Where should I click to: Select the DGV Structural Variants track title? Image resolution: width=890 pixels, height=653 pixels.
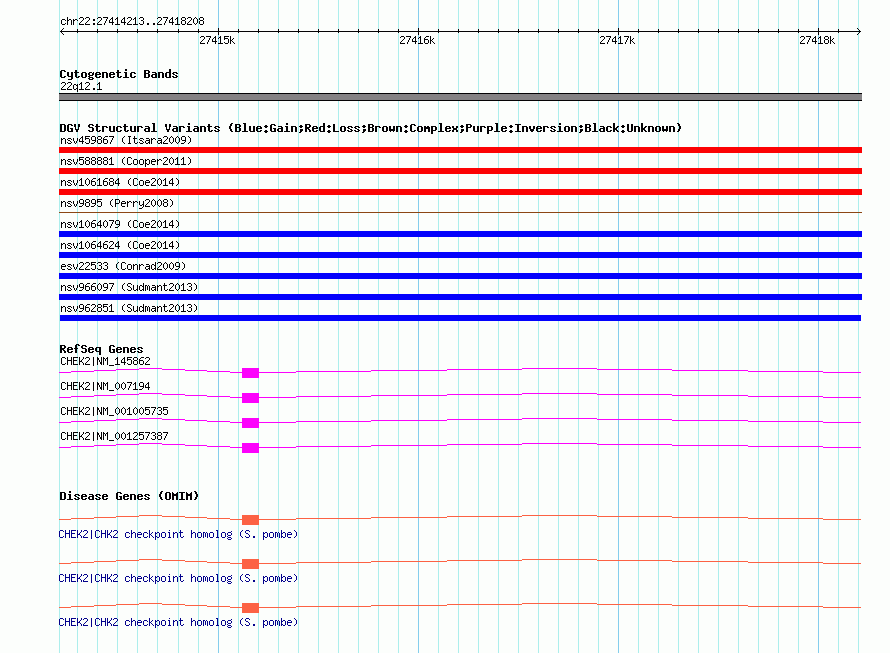pos(370,128)
